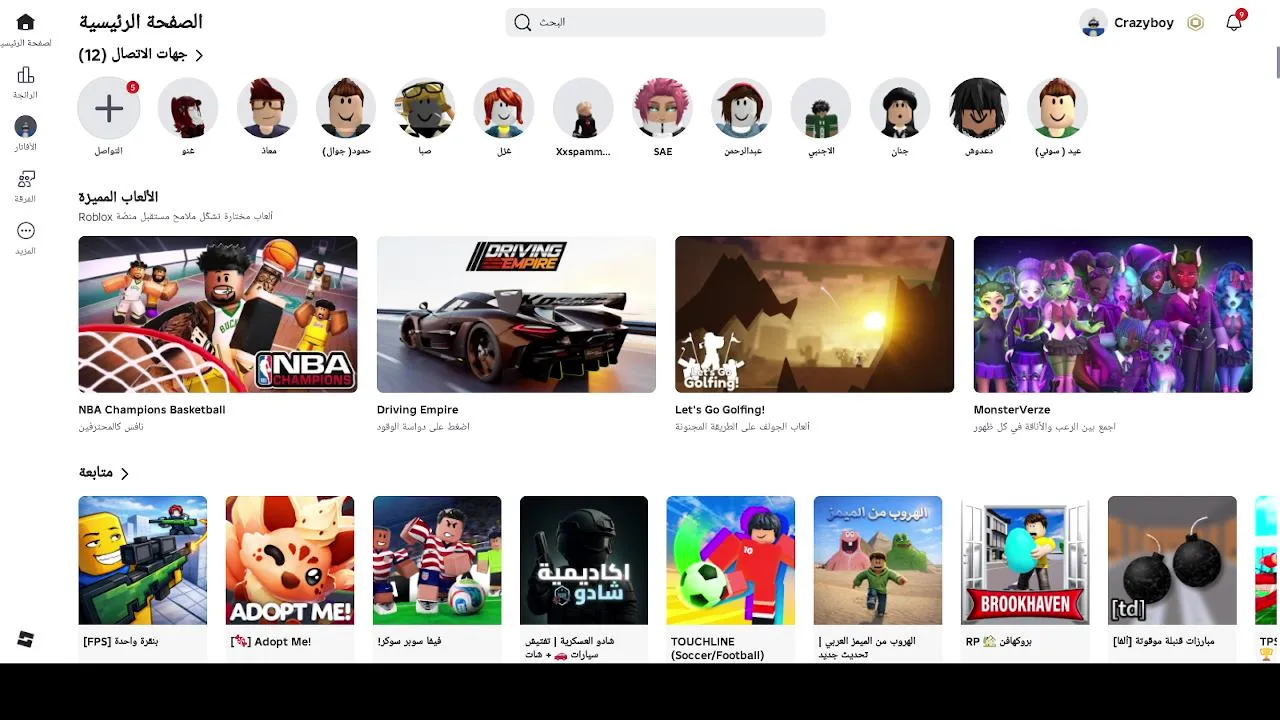Click inside the search input field
Image resolution: width=1280 pixels, height=720 pixels.
pos(665,22)
